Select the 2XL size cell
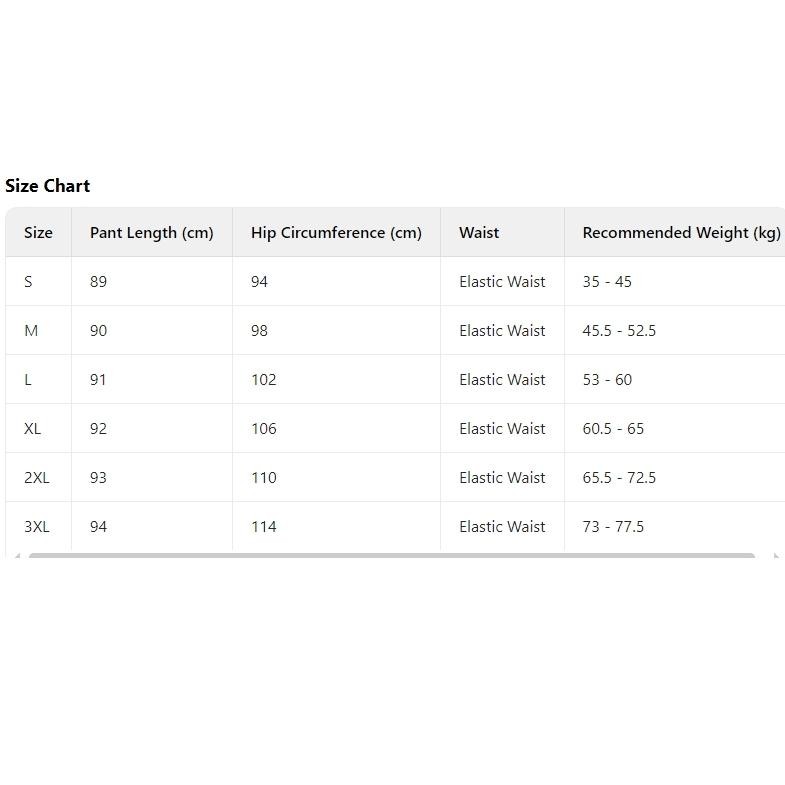Image resolution: width=785 pixels, height=785 pixels. (x=38, y=478)
